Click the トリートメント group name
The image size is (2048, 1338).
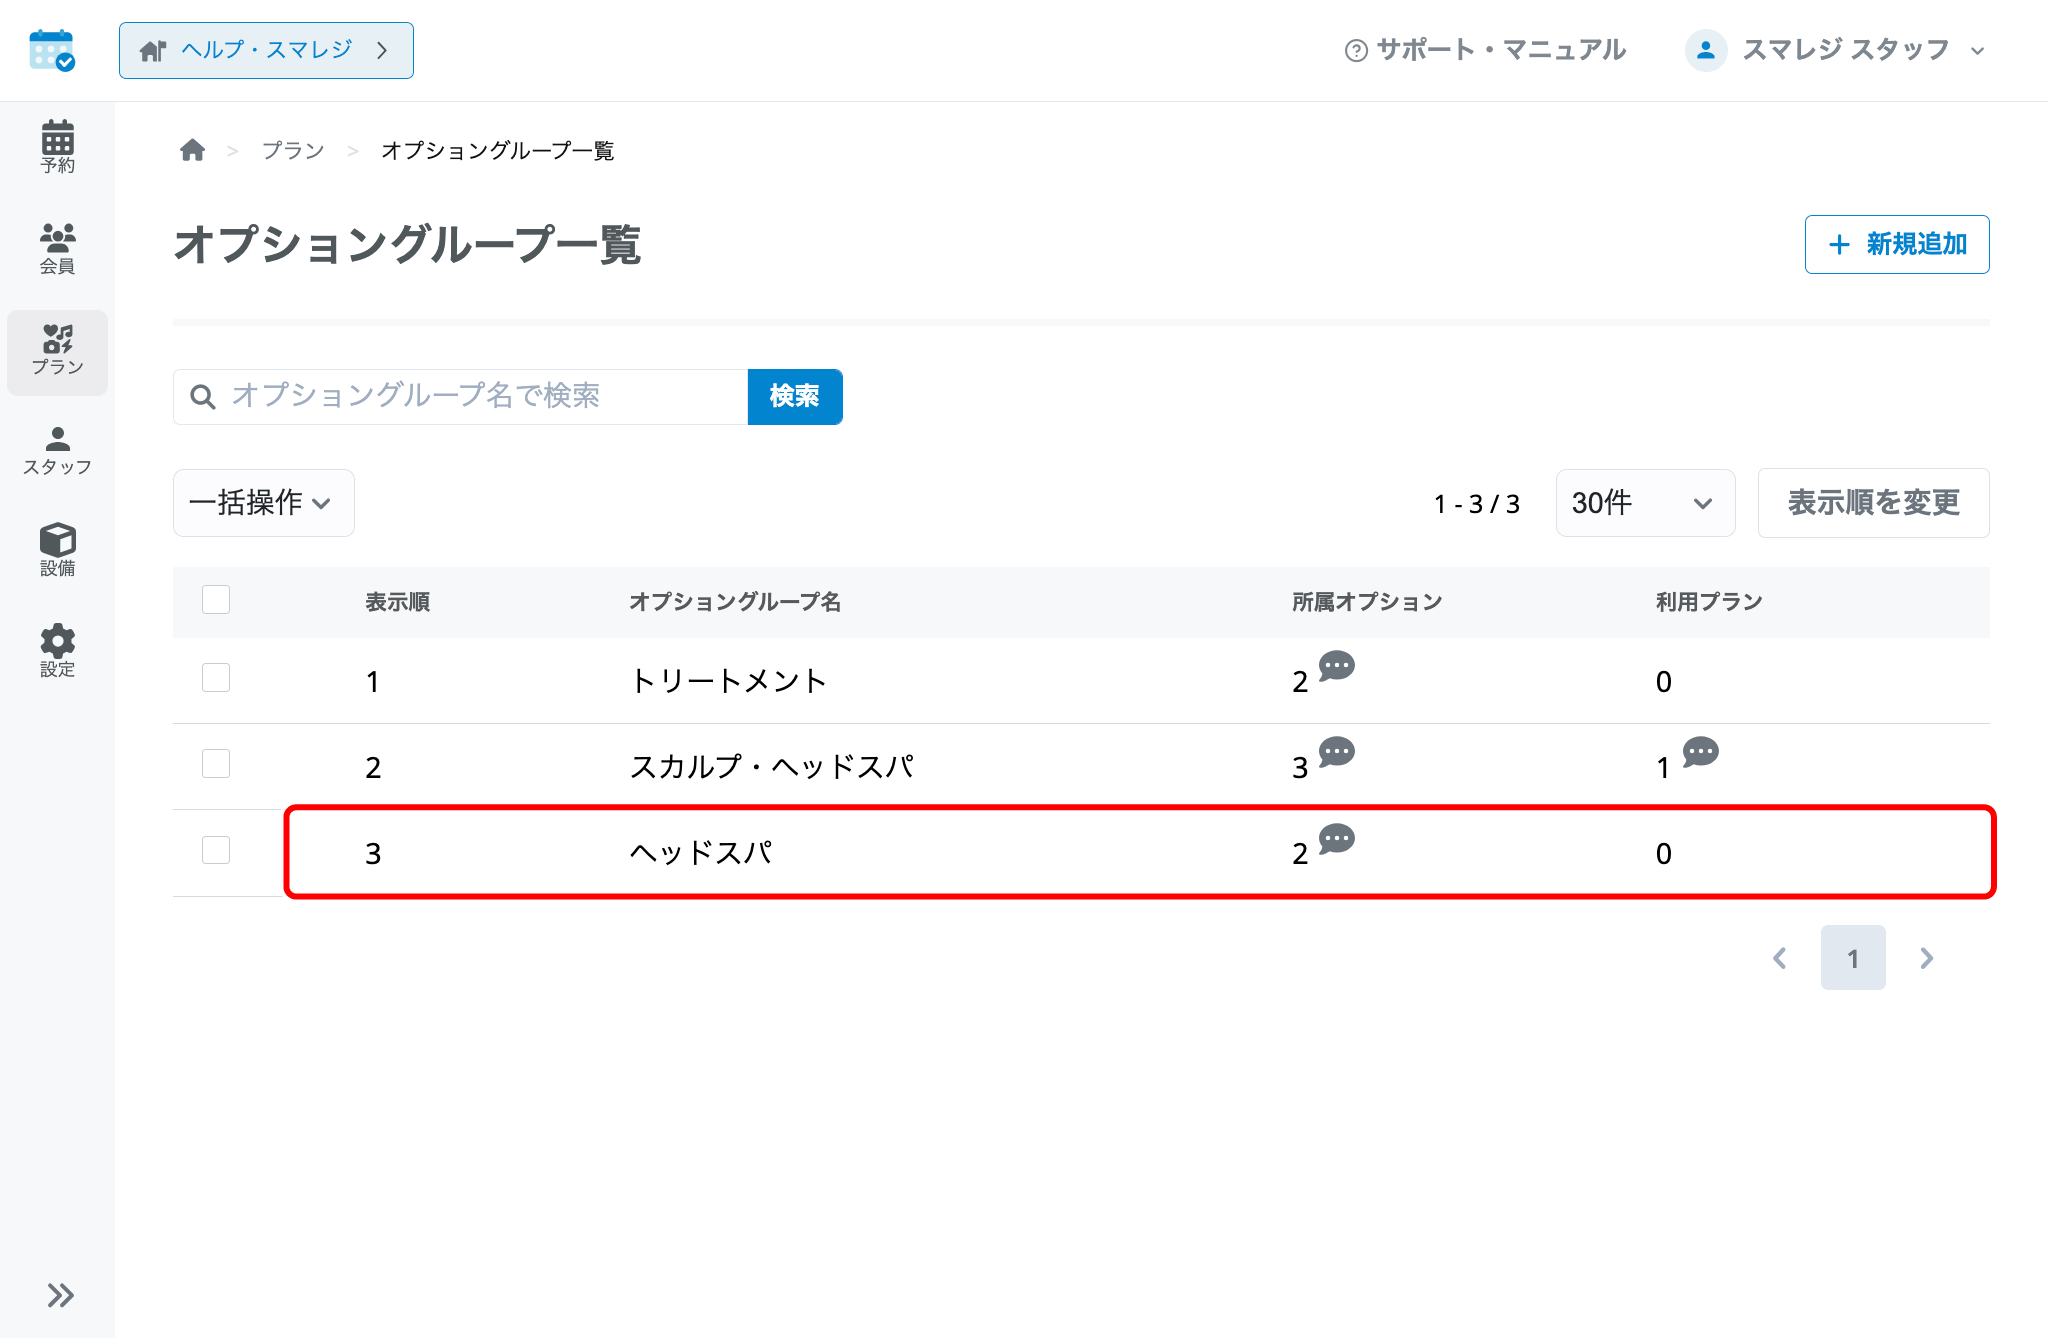729,681
